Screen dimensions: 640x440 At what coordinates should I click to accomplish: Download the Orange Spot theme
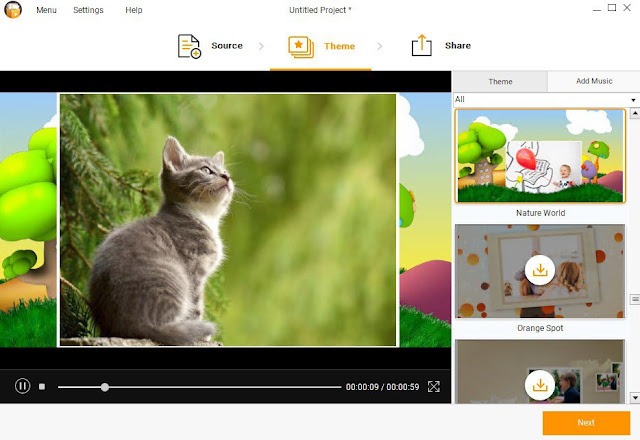[x=540, y=270]
